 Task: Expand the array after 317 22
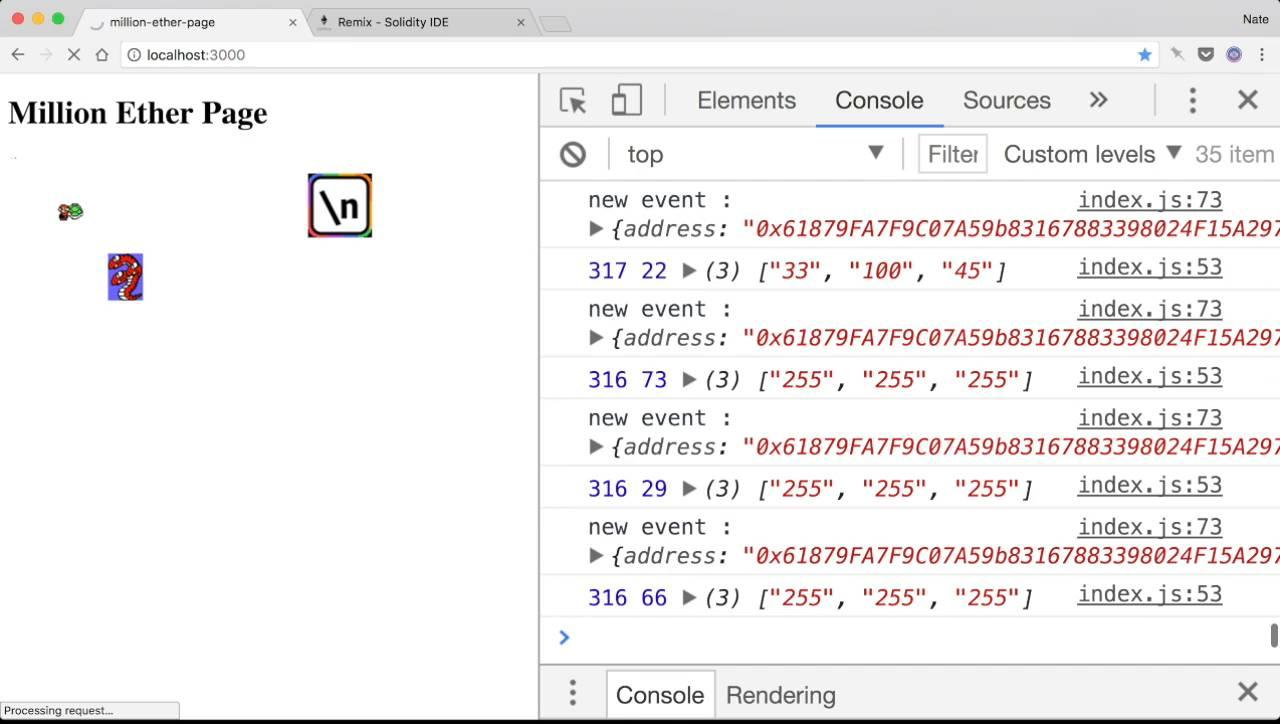[689, 270]
